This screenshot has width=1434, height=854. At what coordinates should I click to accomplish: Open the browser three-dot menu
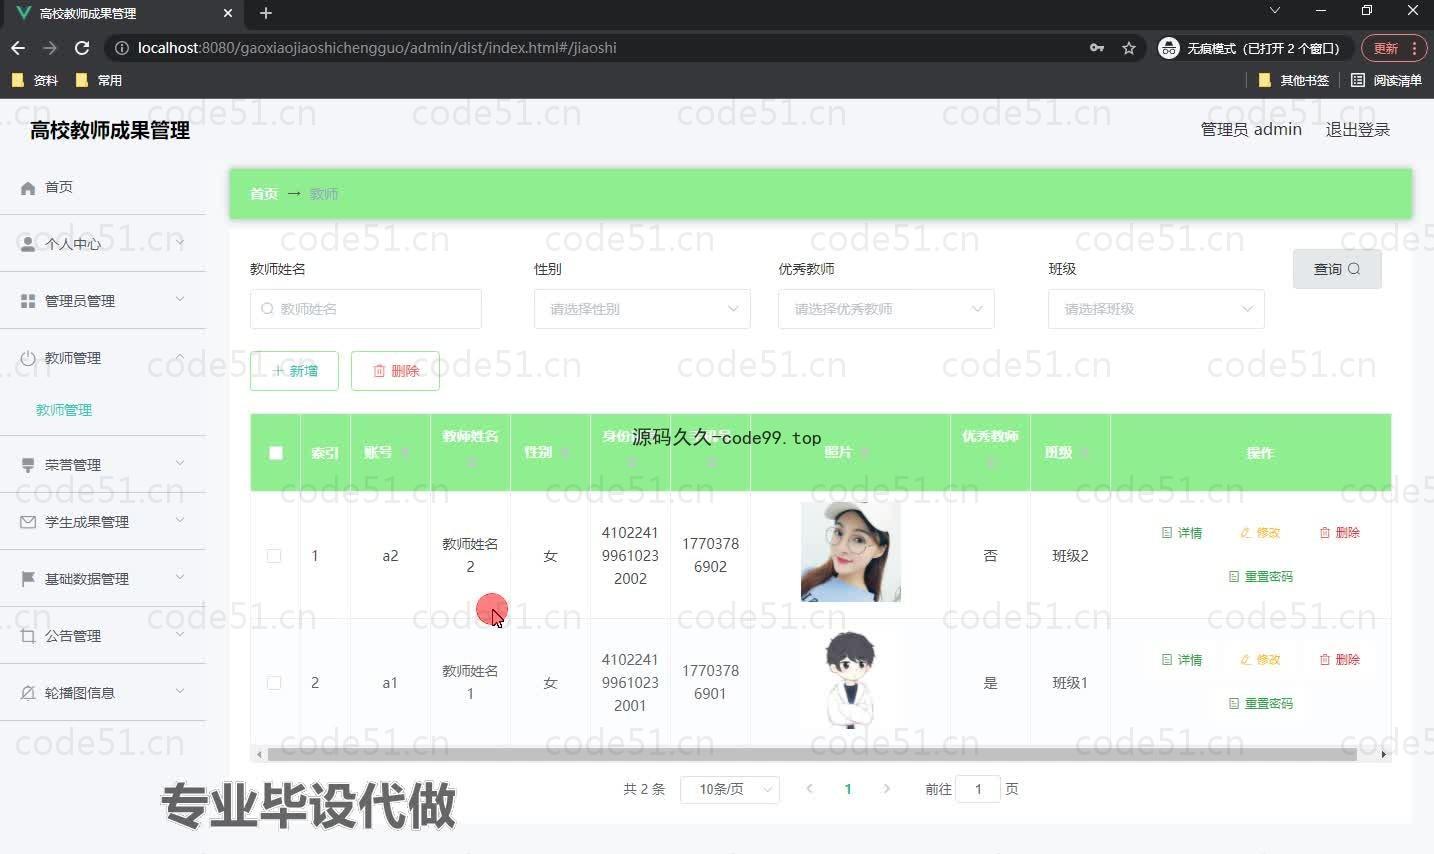click(x=1414, y=48)
